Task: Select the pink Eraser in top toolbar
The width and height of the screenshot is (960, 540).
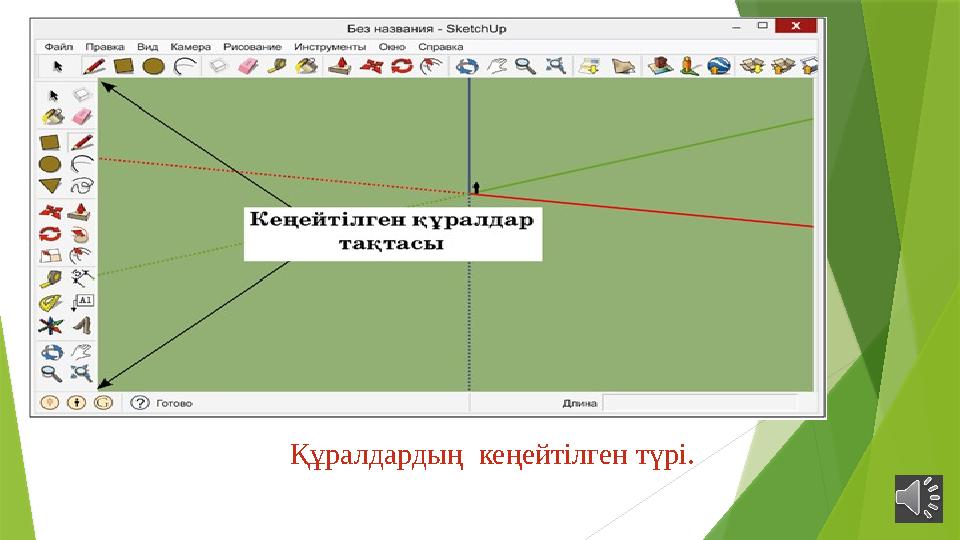Action: tap(248, 66)
